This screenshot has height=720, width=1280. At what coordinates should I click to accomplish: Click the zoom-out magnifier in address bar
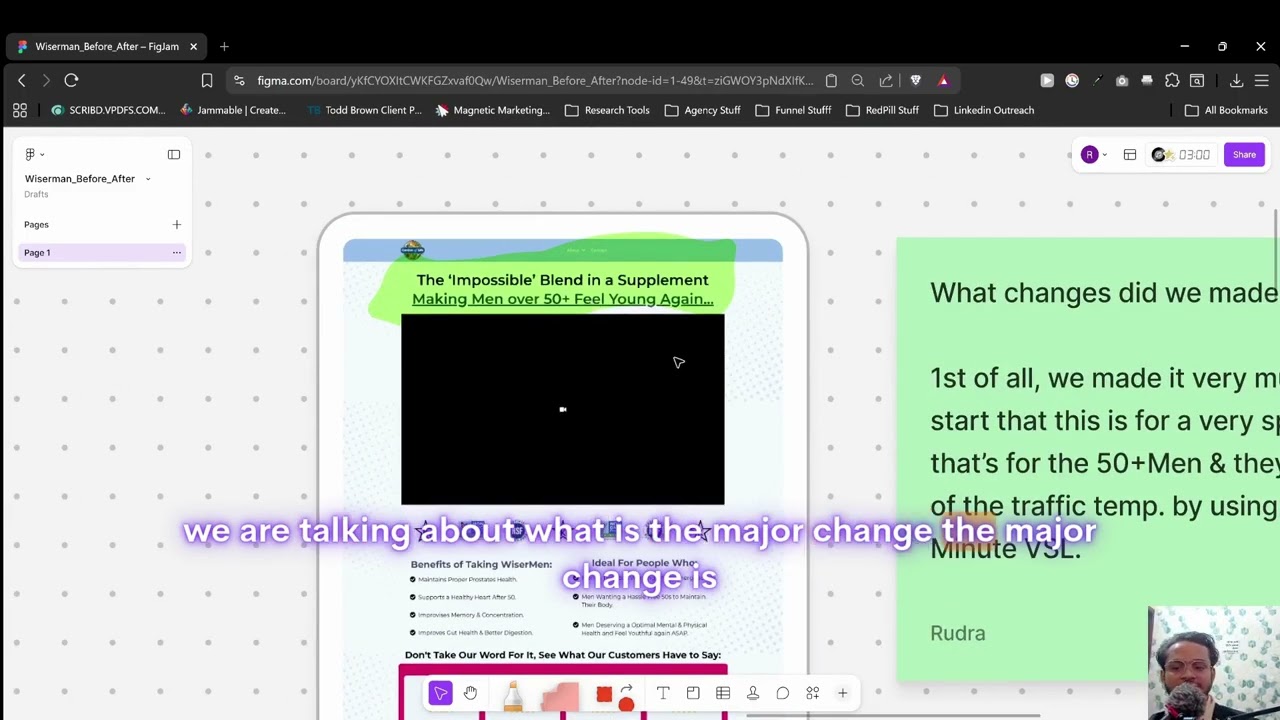pos(858,80)
